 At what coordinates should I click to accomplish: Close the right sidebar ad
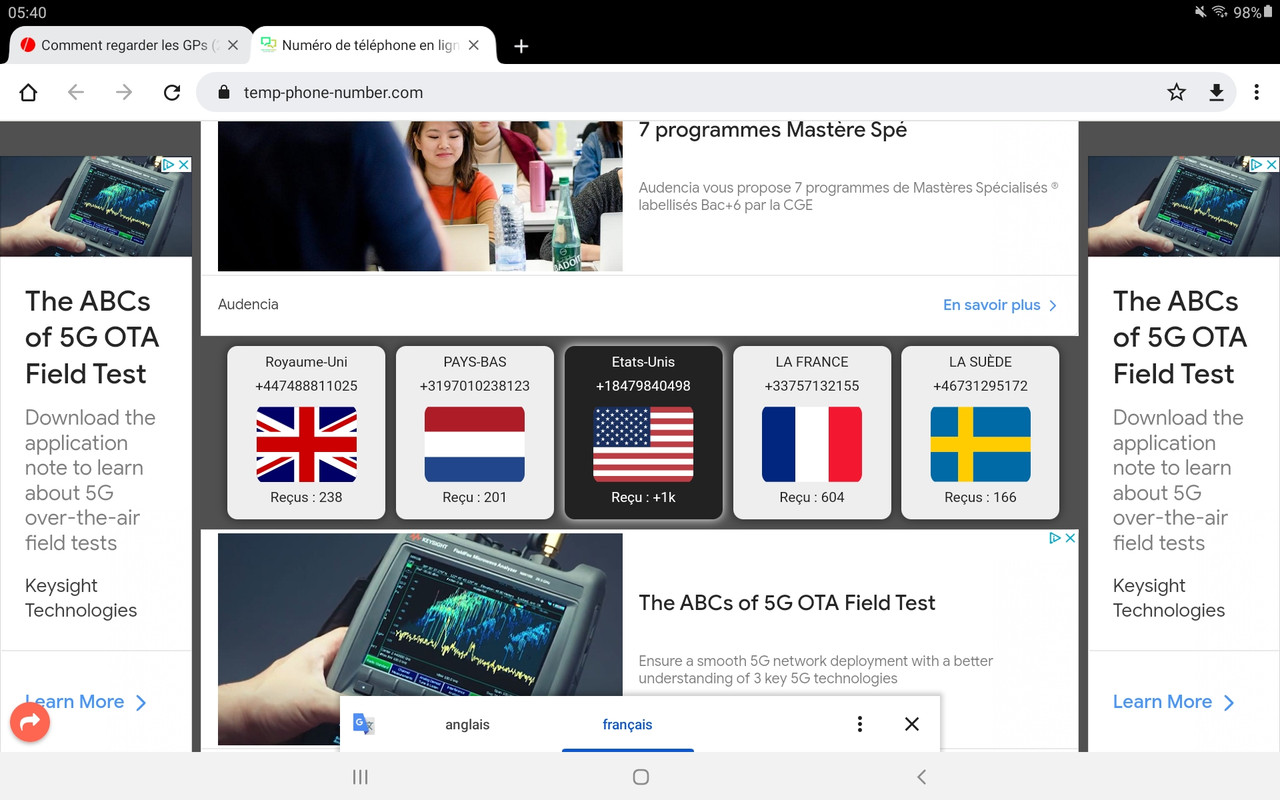coord(1272,164)
